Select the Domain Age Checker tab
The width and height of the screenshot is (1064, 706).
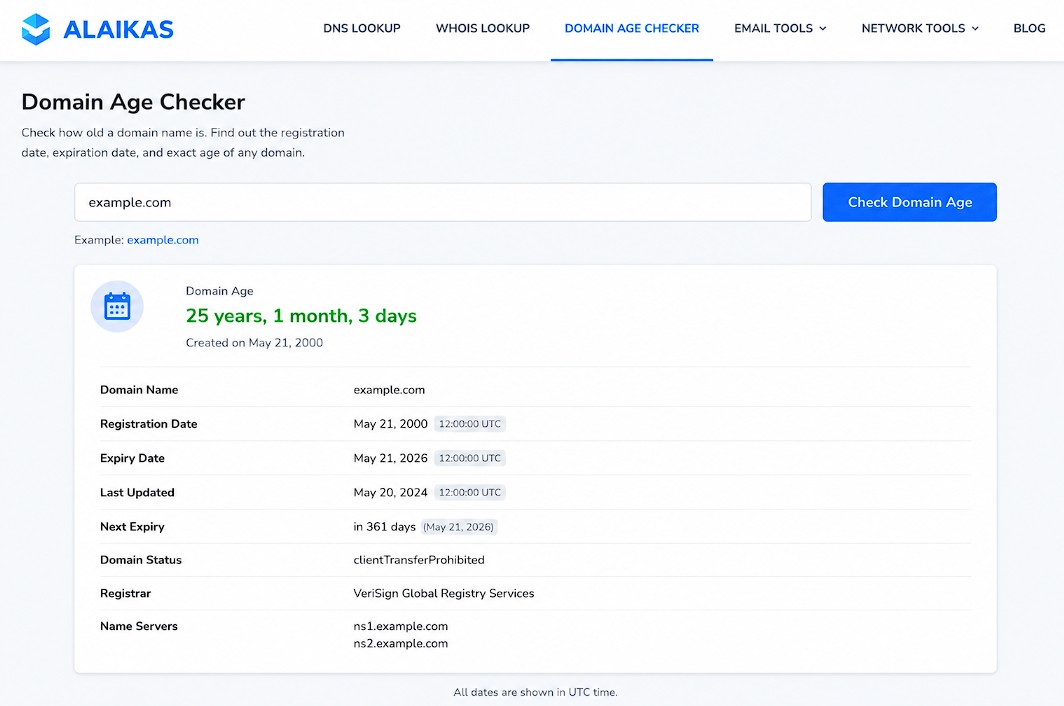[632, 29]
